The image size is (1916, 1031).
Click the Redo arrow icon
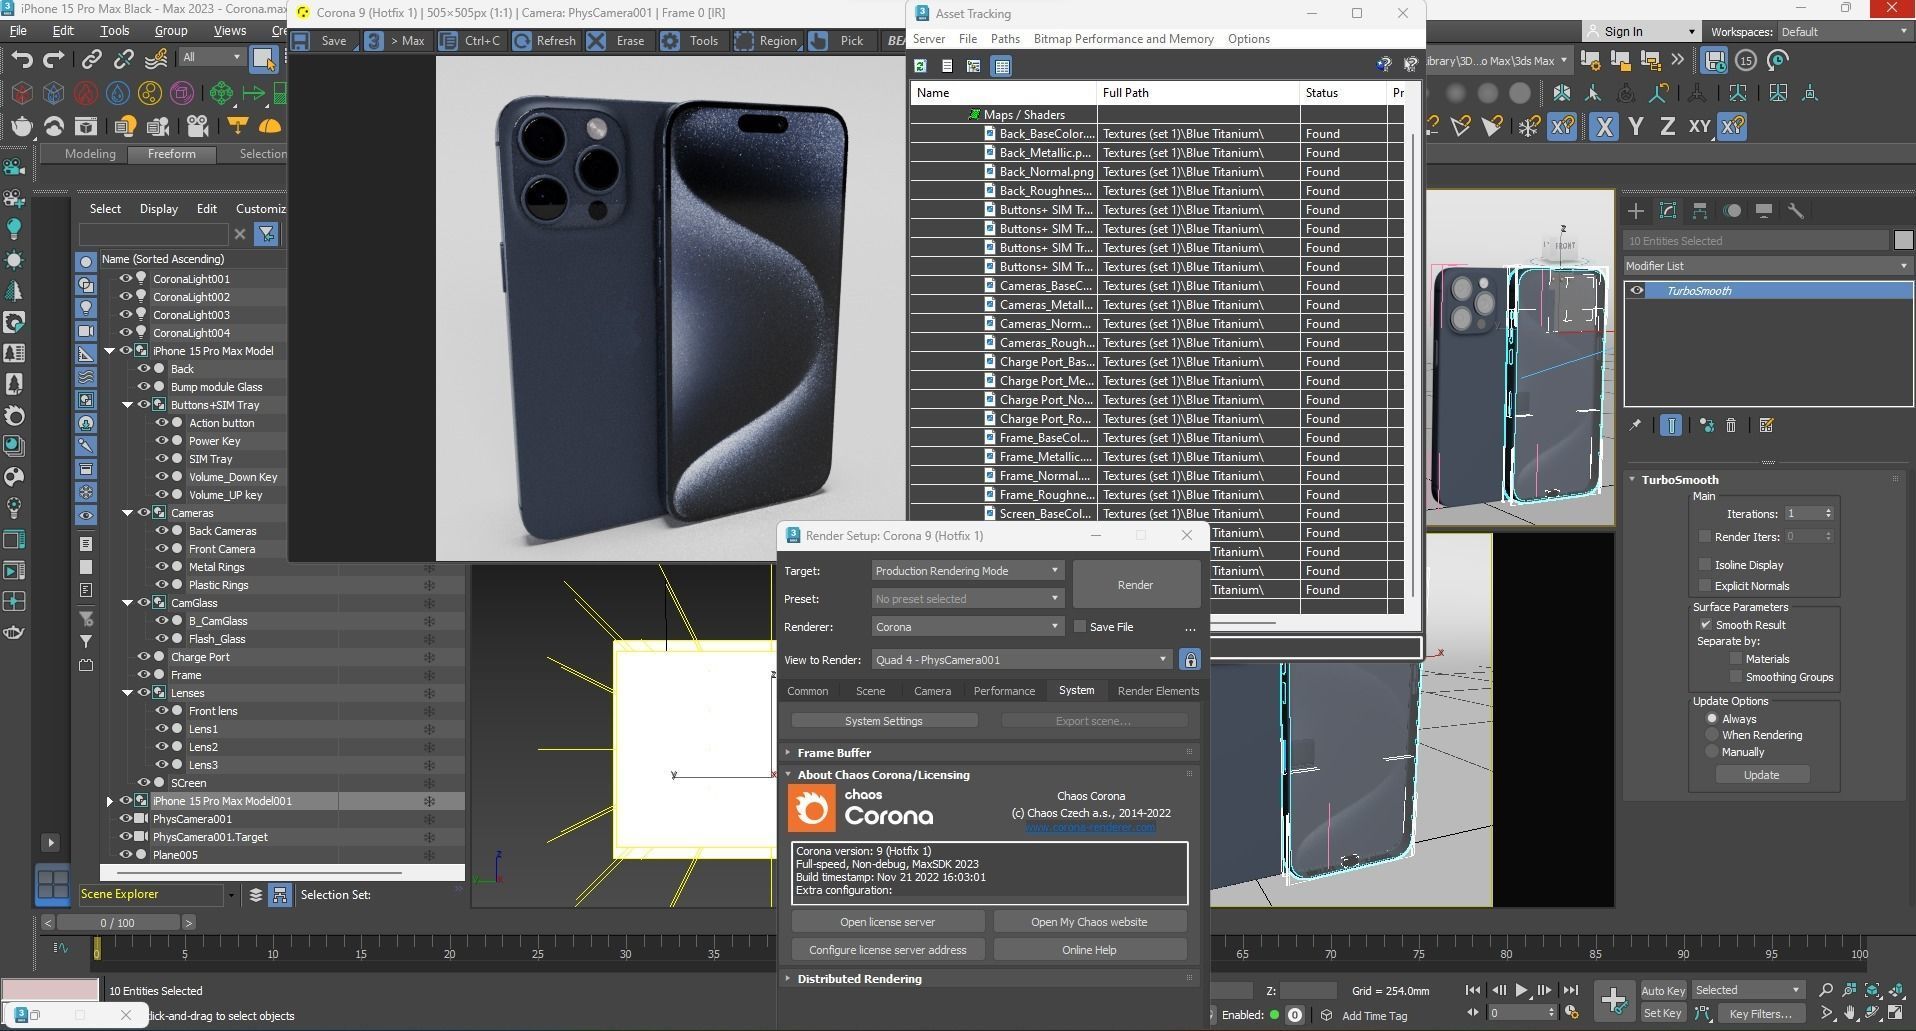pyautogui.click(x=54, y=60)
